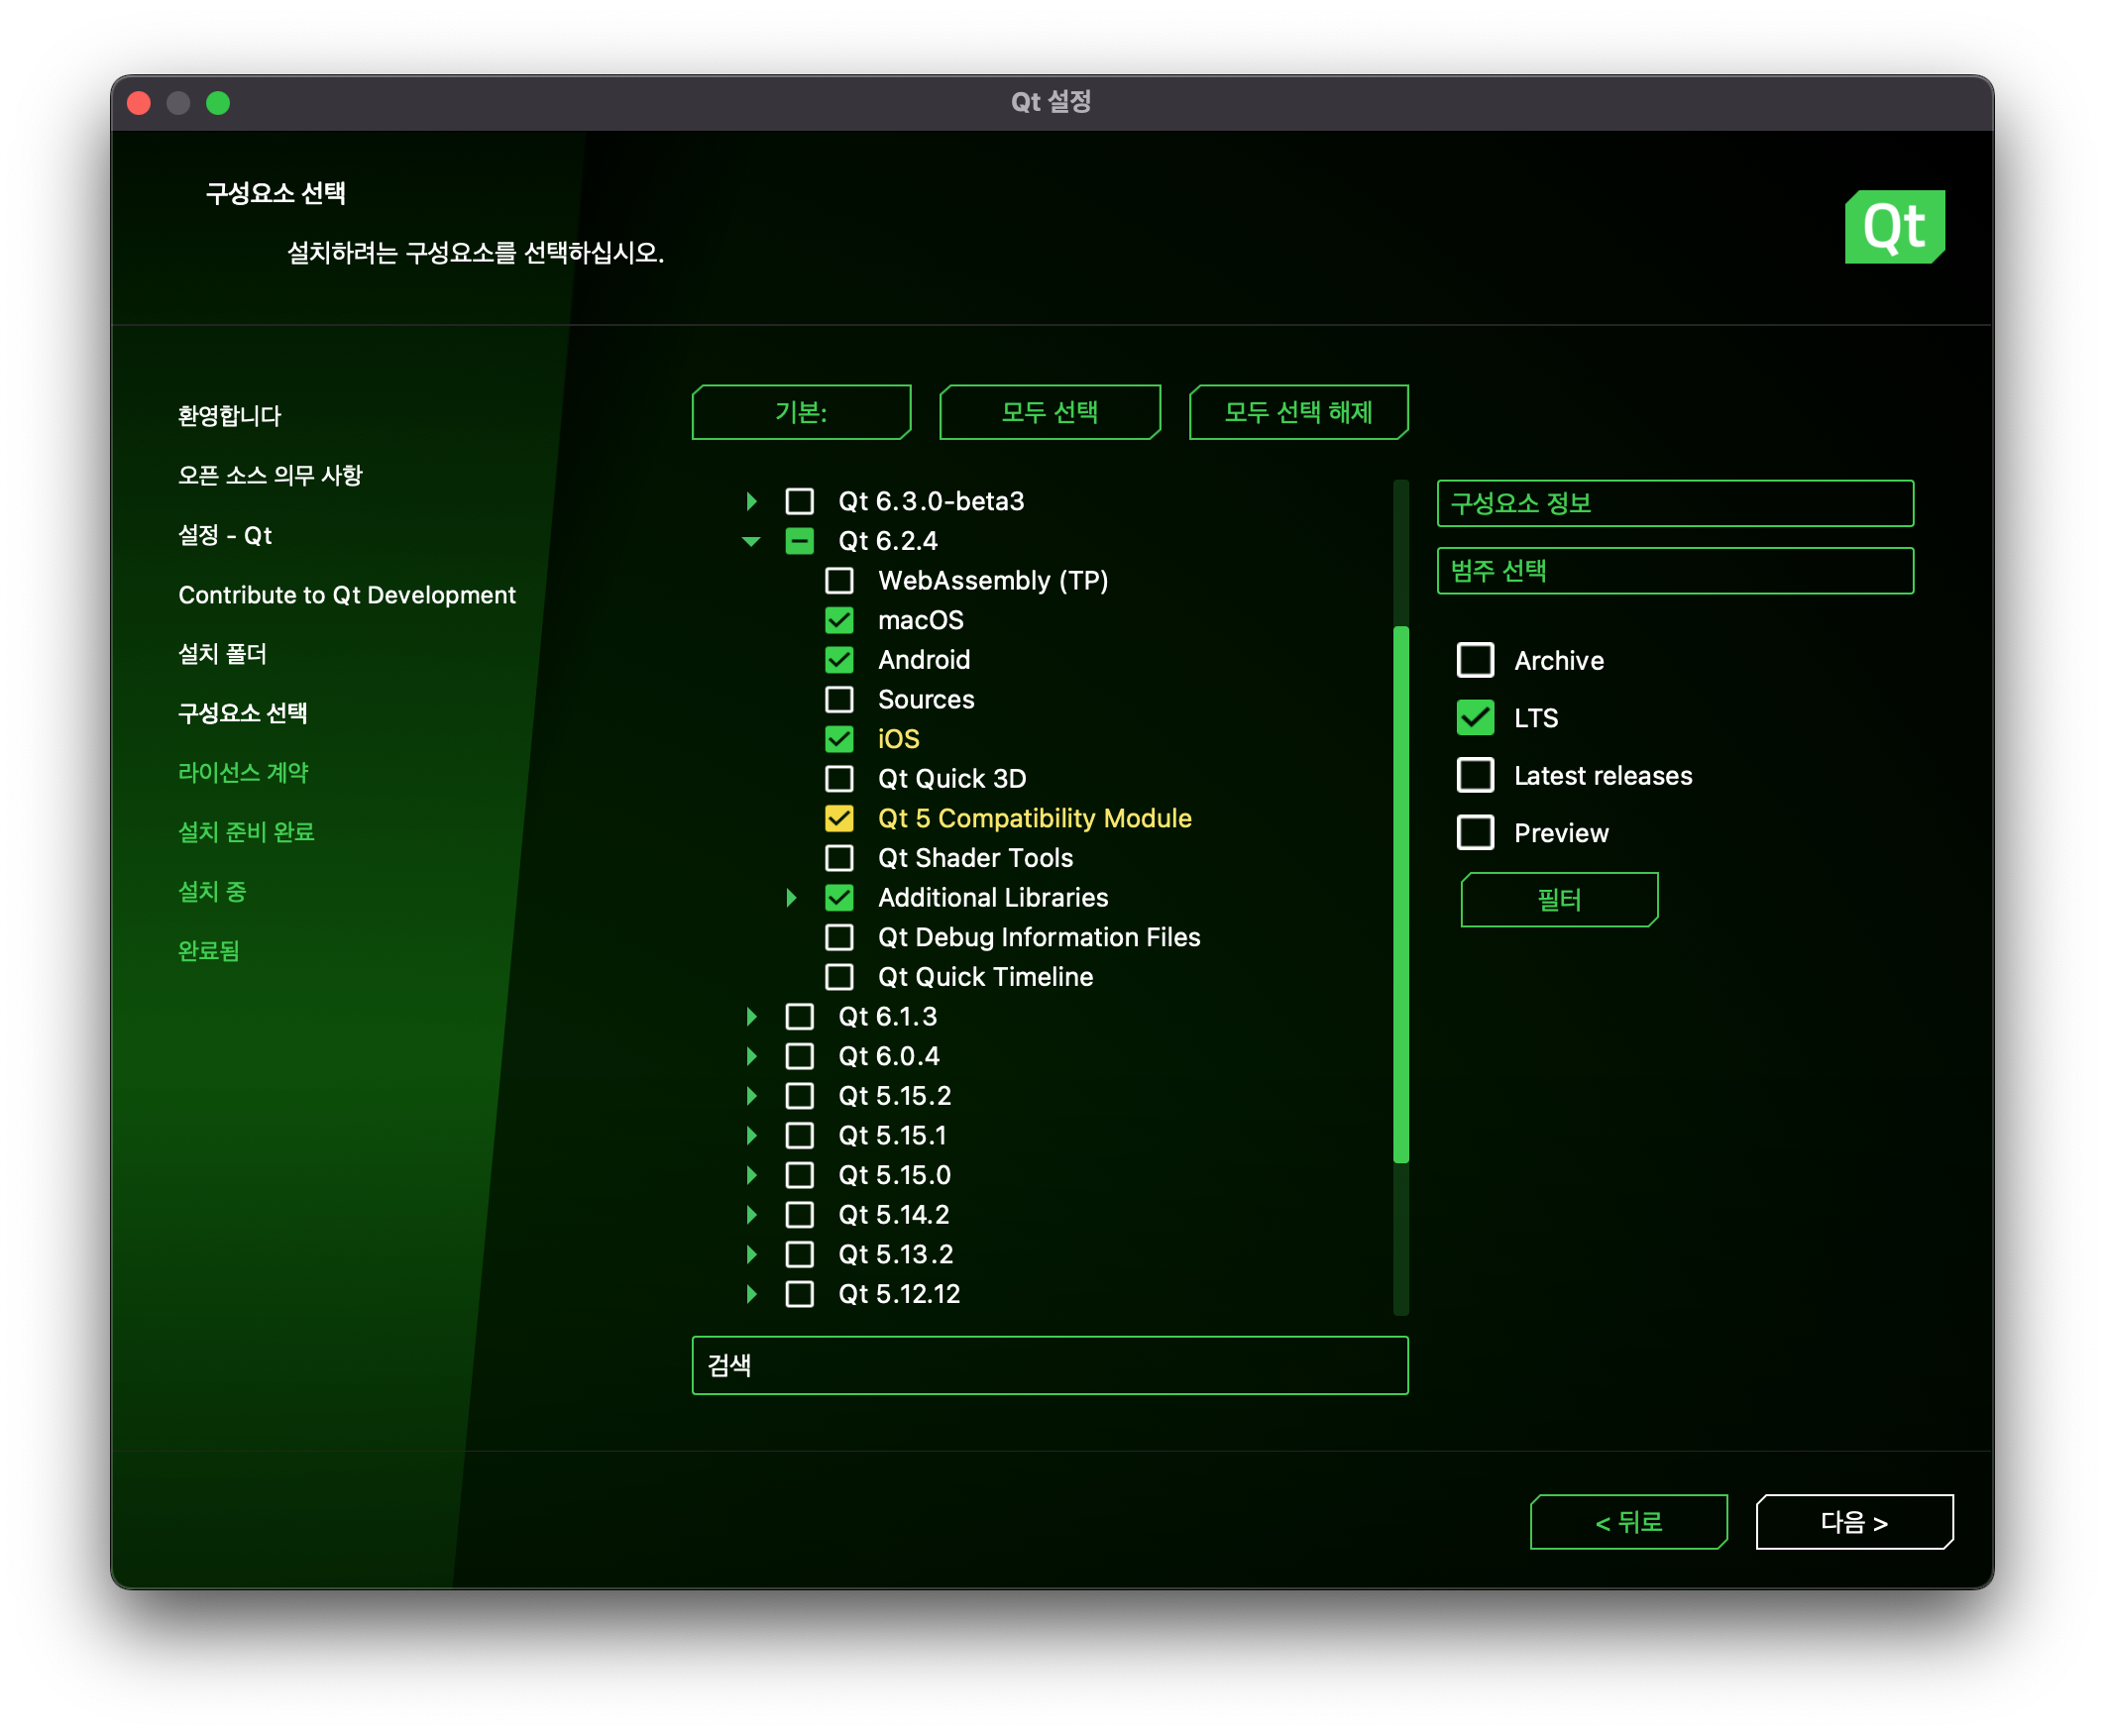The height and width of the screenshot is (1736, 2105).
Task: Click the 다음 > button
Action: pos(1853,1522)
